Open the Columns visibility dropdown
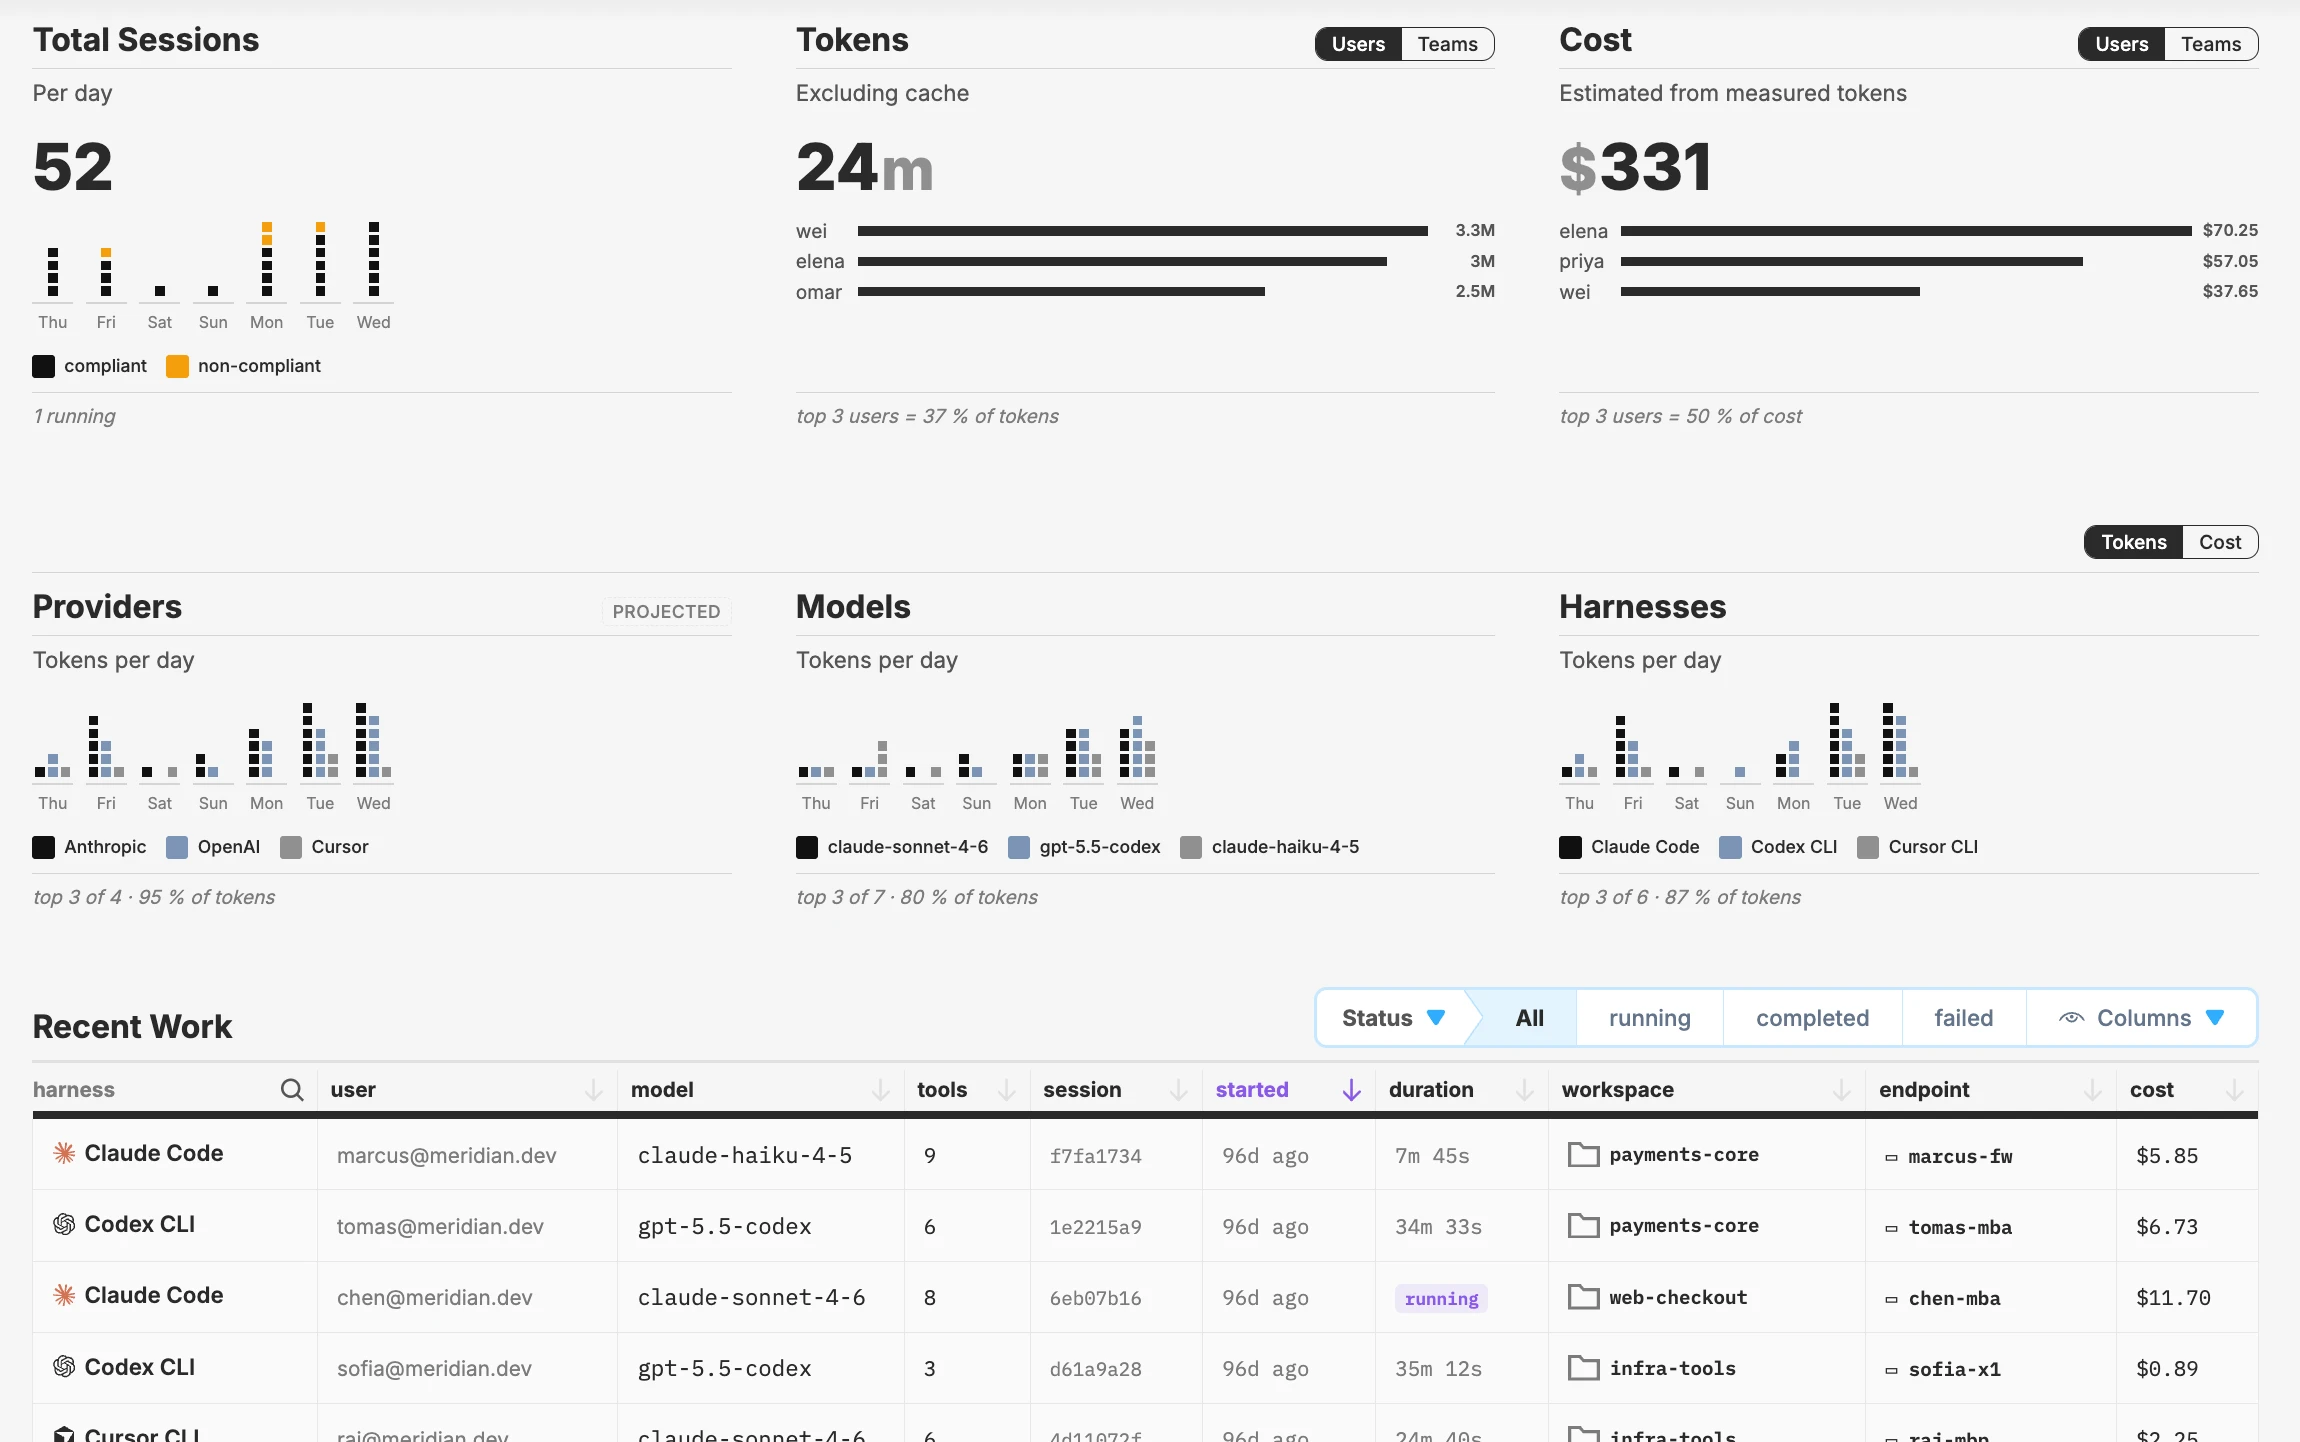Screen dimensions: 2300x1442 pyautogui.click(x=2141, y=1018)
